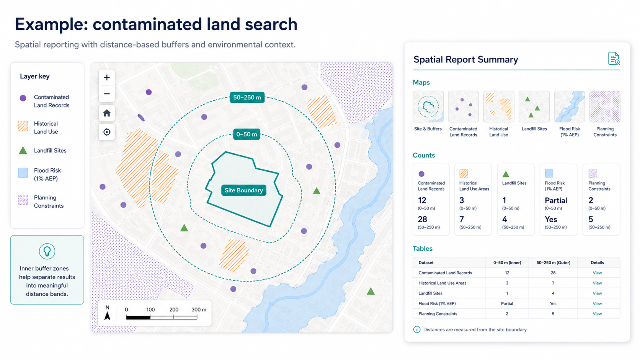
Task: Open the Contaminated Land Records count card
Action: coord(431,200)
